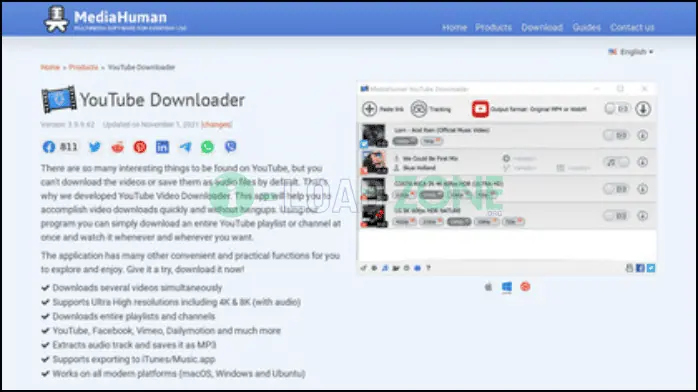Select the dark selected quality tag in Lorn row

(x=405, y=141)
